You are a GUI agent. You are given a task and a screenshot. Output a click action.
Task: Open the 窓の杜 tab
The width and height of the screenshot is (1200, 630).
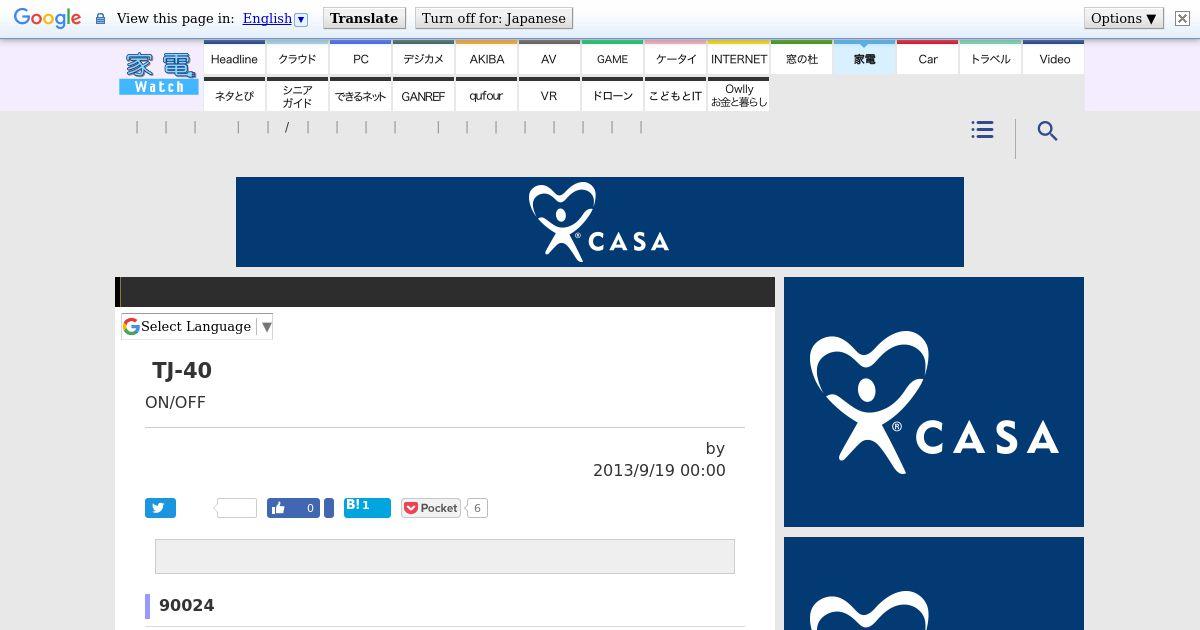point(801,58)
